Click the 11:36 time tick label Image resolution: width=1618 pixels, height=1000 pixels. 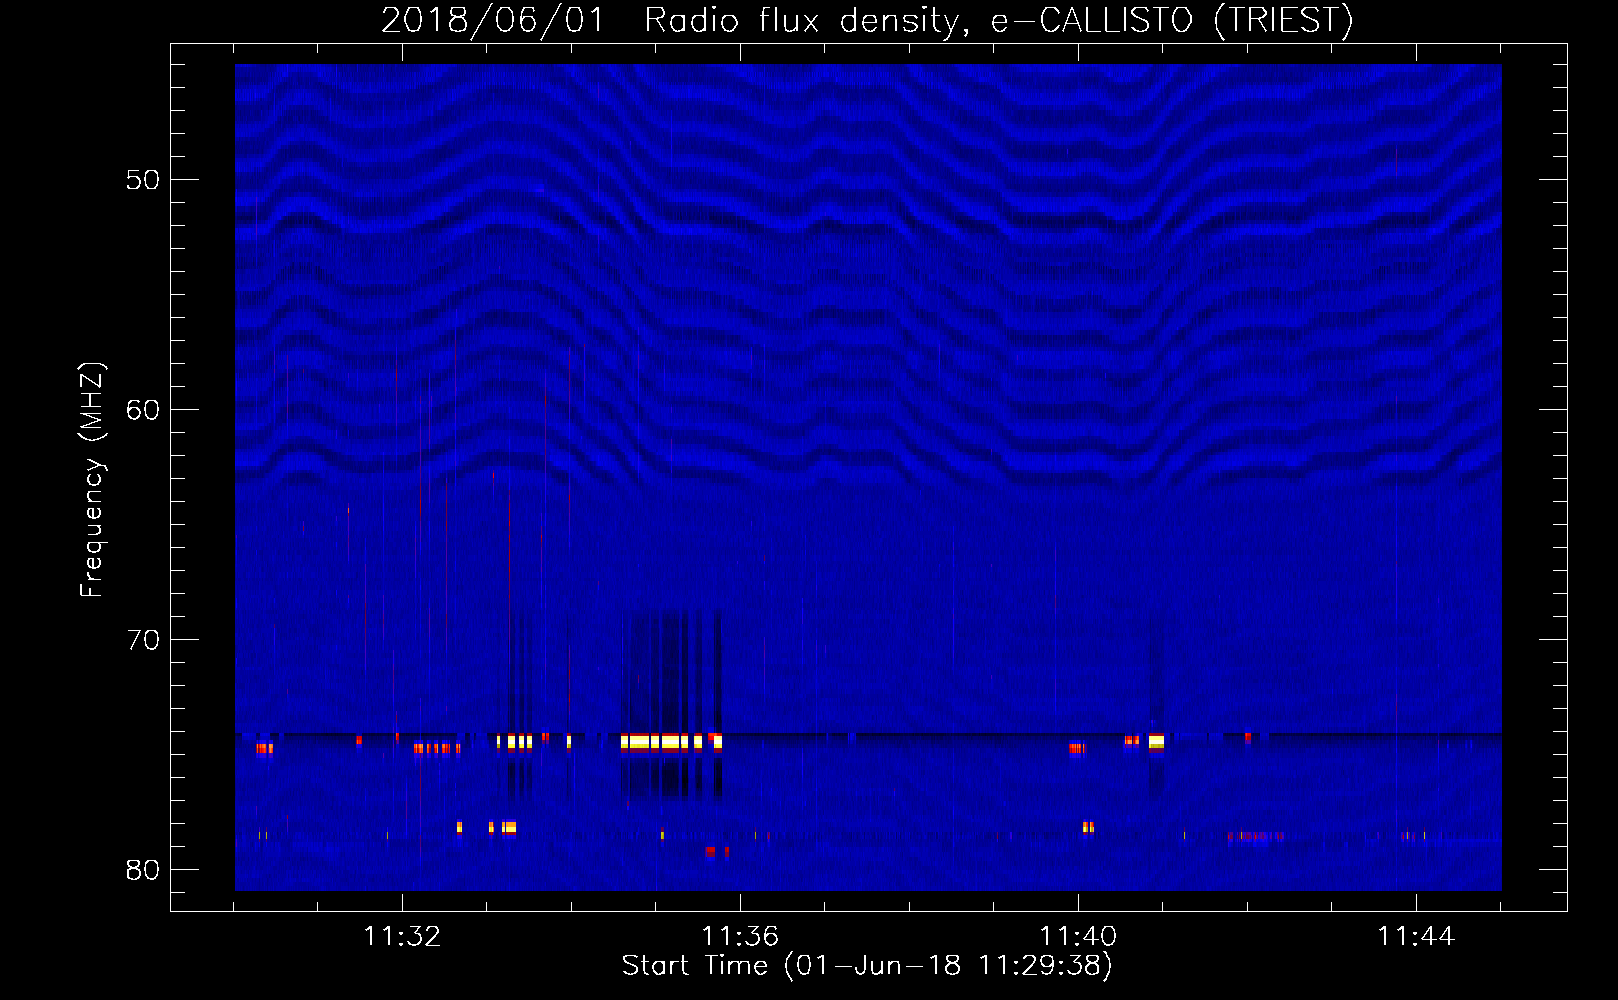(x=740, y=937)
